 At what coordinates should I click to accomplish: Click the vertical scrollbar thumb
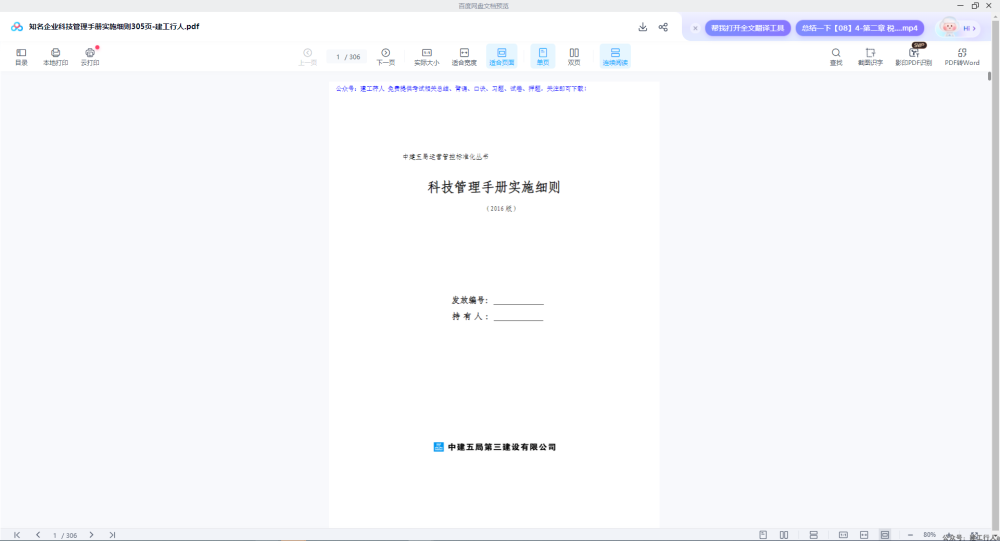click(989, 76)
